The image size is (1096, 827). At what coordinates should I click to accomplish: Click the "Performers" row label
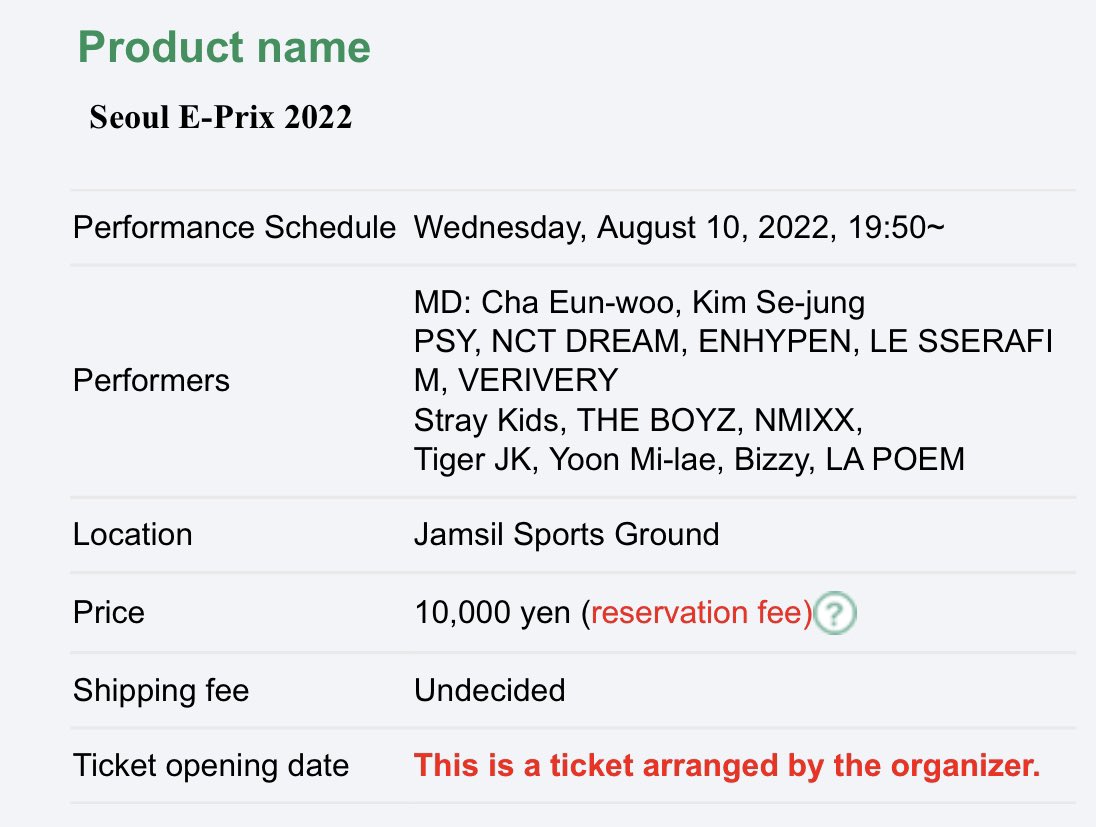(151, 380)
